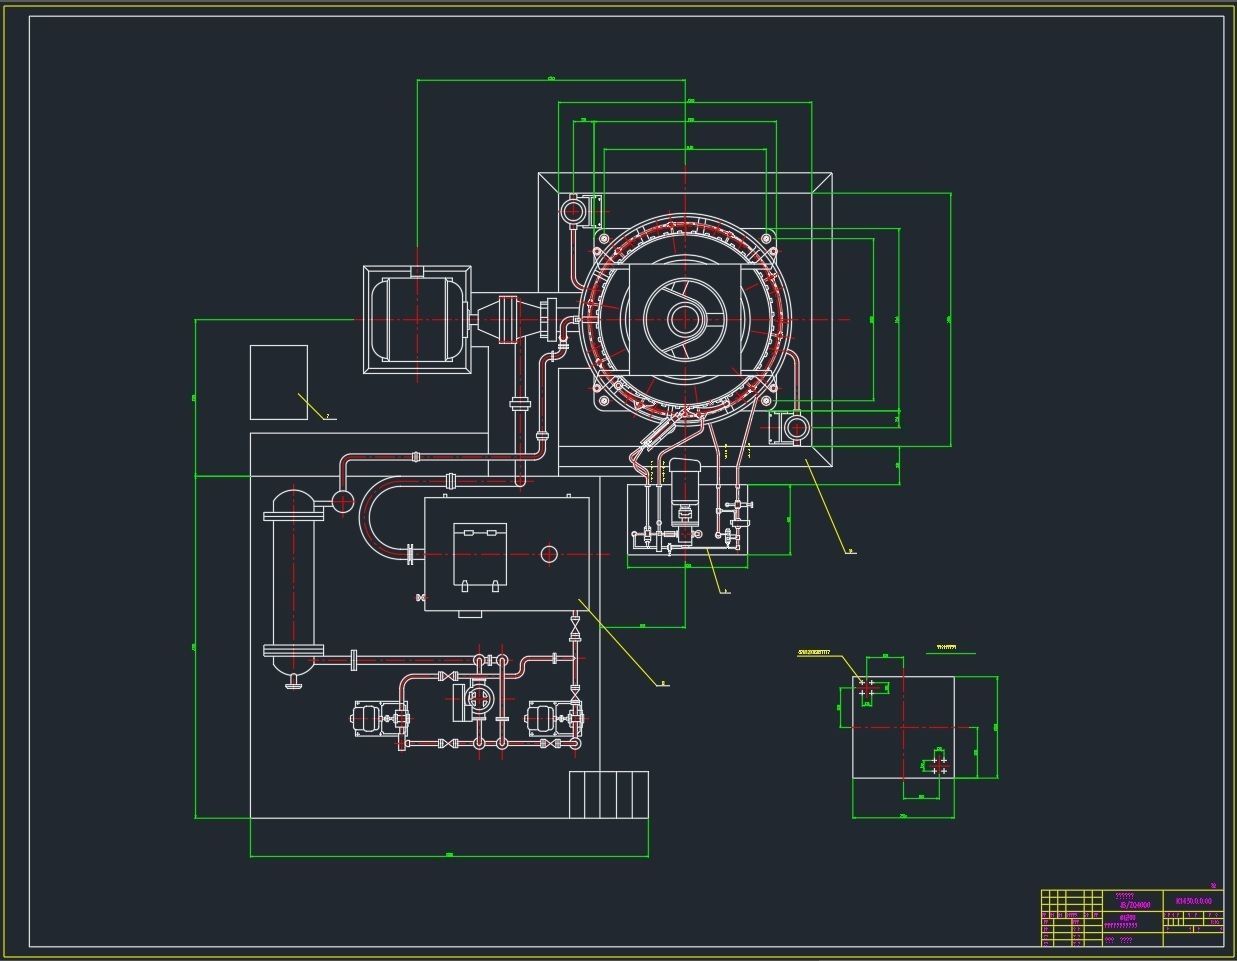
Task: Select the drawing number in the title block
Action: click(x=1193, y=901)
